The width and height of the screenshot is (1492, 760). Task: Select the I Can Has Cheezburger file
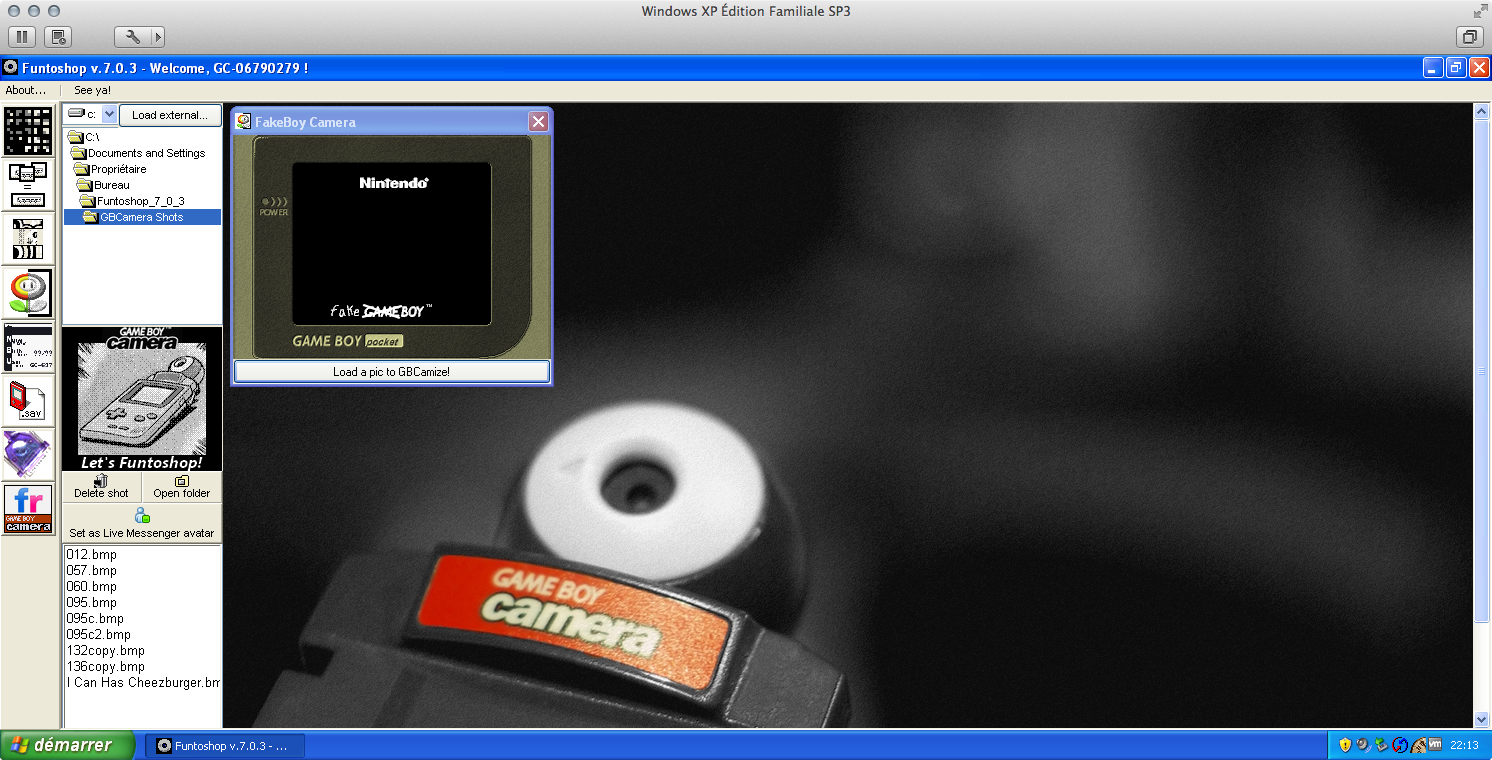pos(143,682)
